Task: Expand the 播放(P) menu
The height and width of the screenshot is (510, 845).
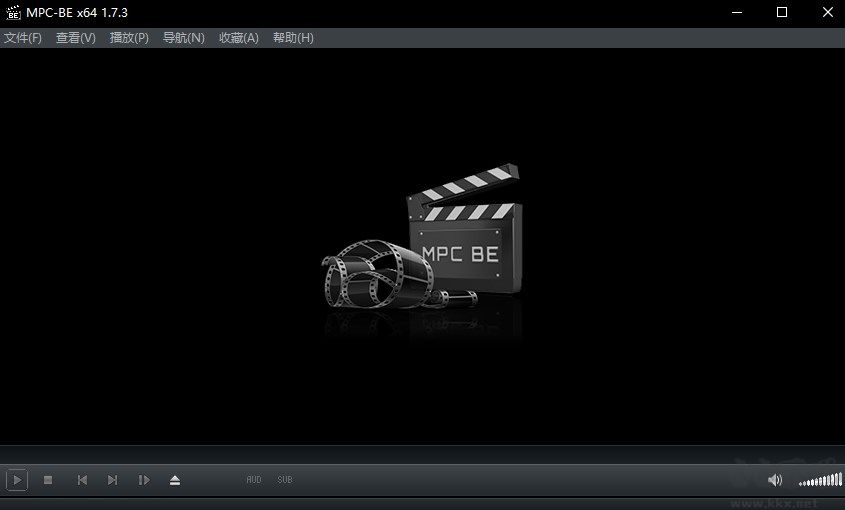Action: (x=129, y=38)
